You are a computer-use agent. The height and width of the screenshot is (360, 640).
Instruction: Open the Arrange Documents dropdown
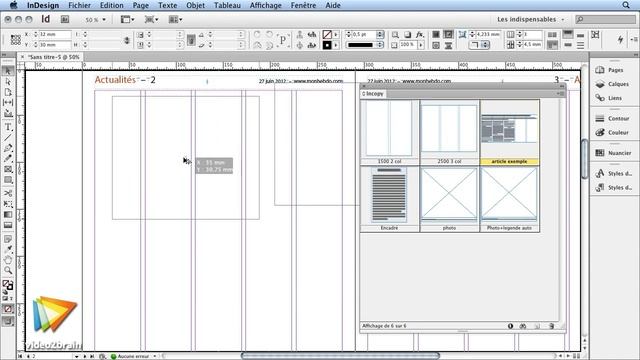[x=176, y=19]
